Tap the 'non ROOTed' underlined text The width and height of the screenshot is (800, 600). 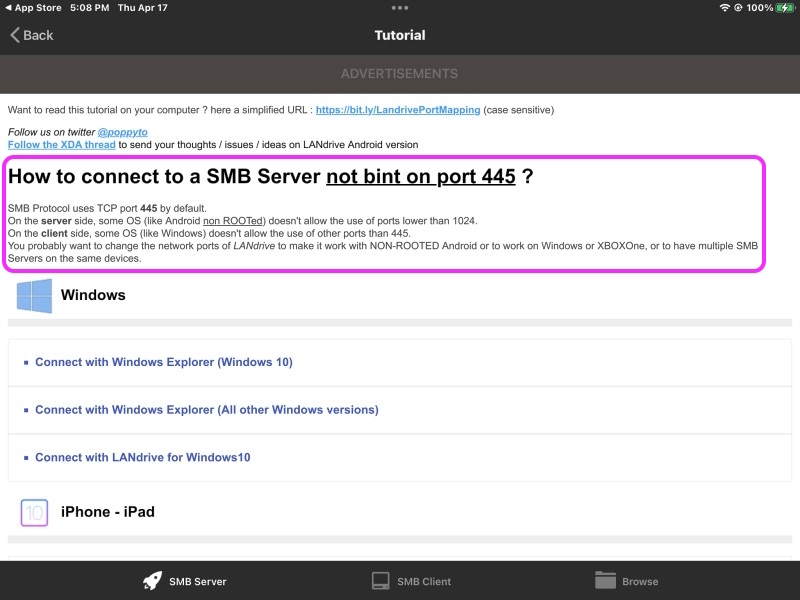tap(234, 221)
